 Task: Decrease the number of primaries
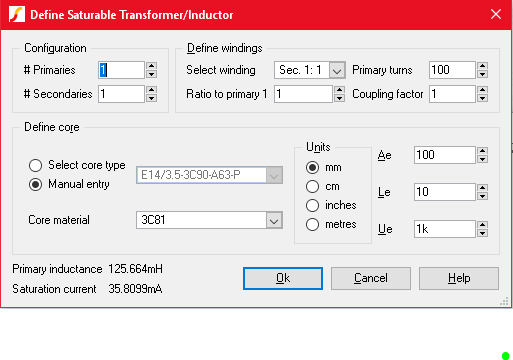tap(151, 74)
